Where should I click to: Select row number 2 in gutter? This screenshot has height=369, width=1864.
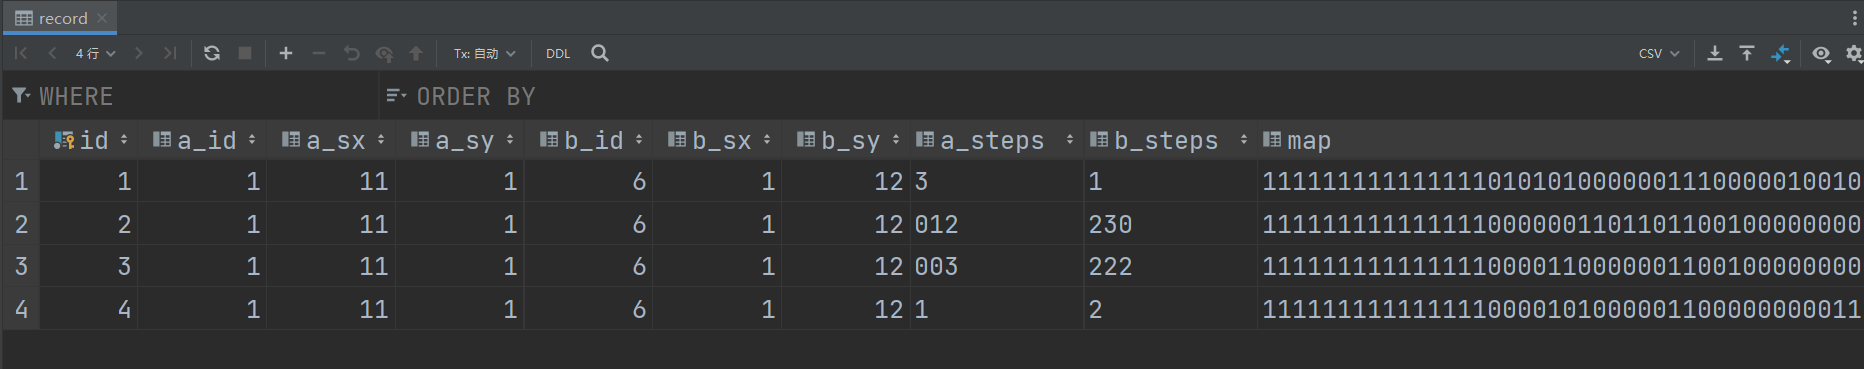click(21, 224)
